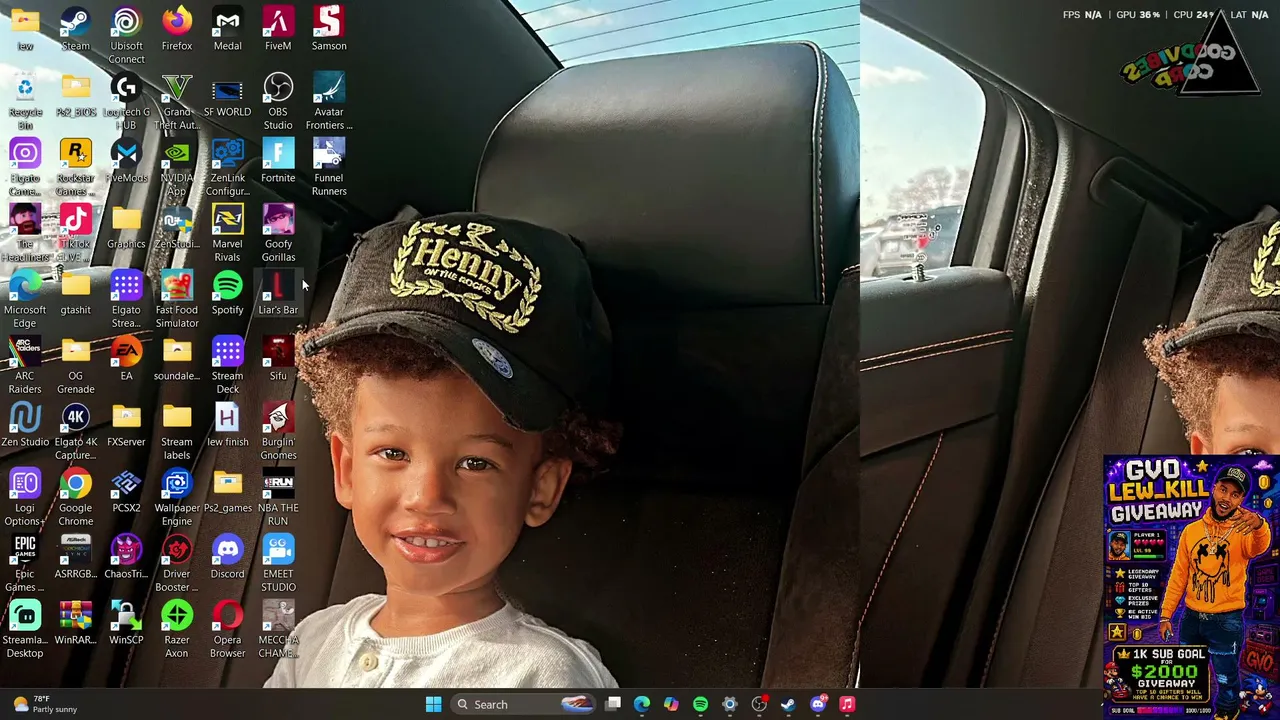Open the Stream Deck desktop shortcut
This screenshot has height=720, width=1280.
[x=227, y=365]
